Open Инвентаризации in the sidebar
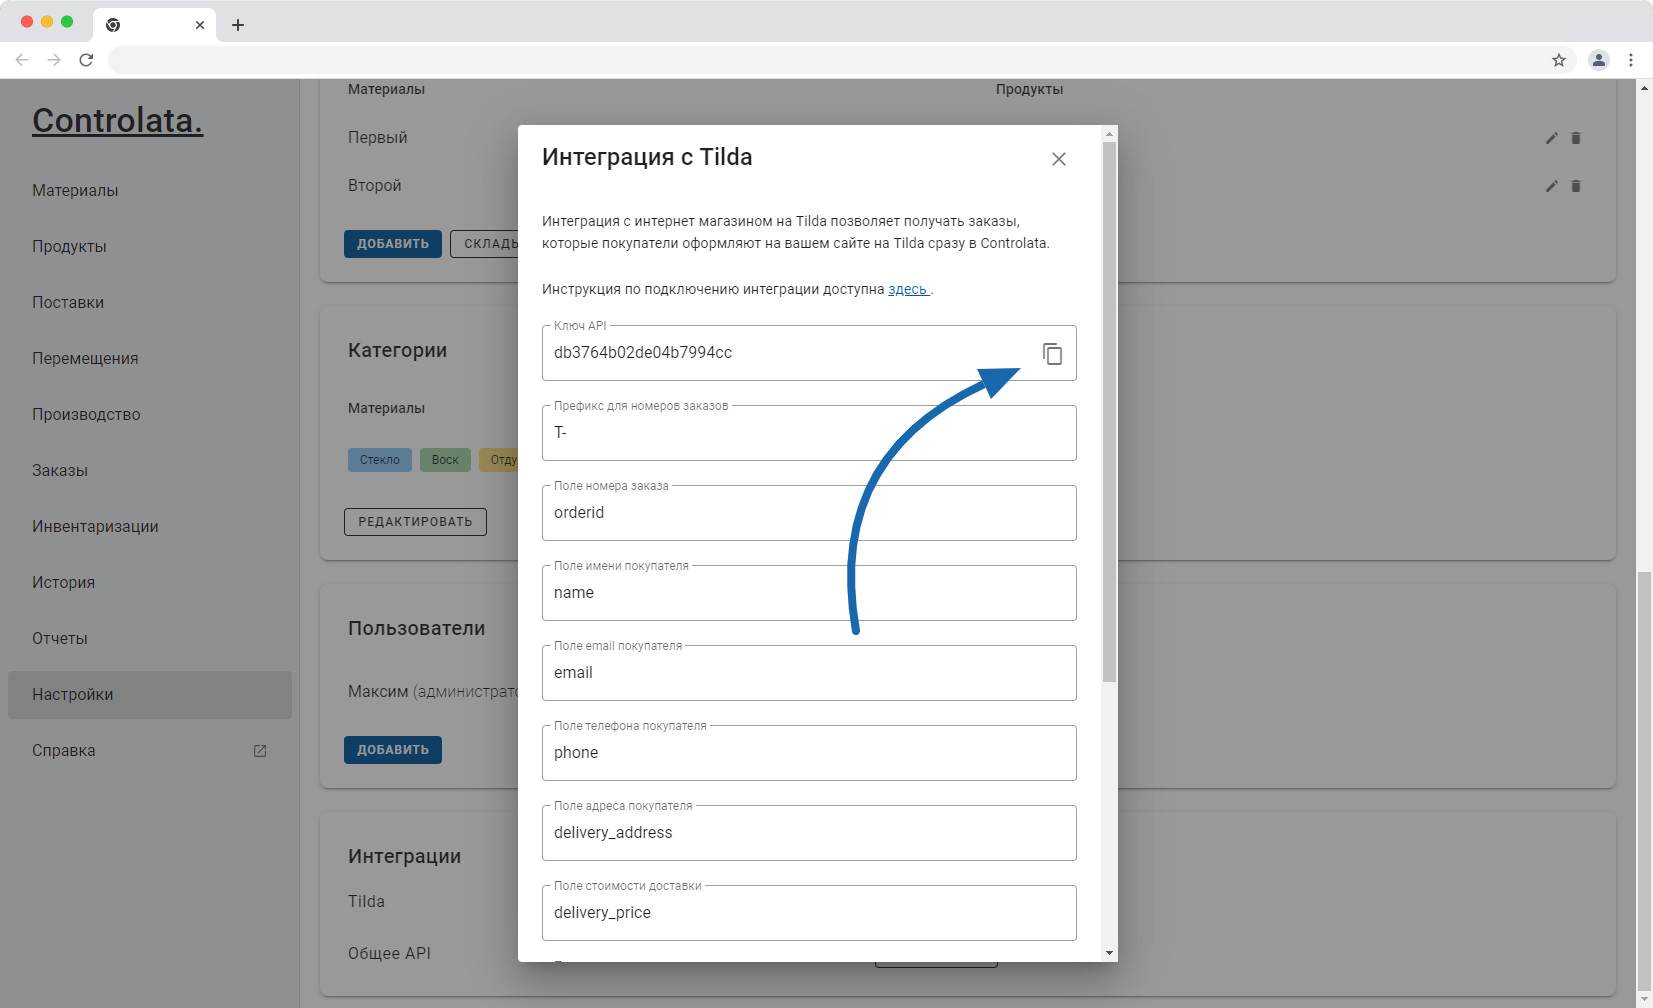 [x=150, y=526]
